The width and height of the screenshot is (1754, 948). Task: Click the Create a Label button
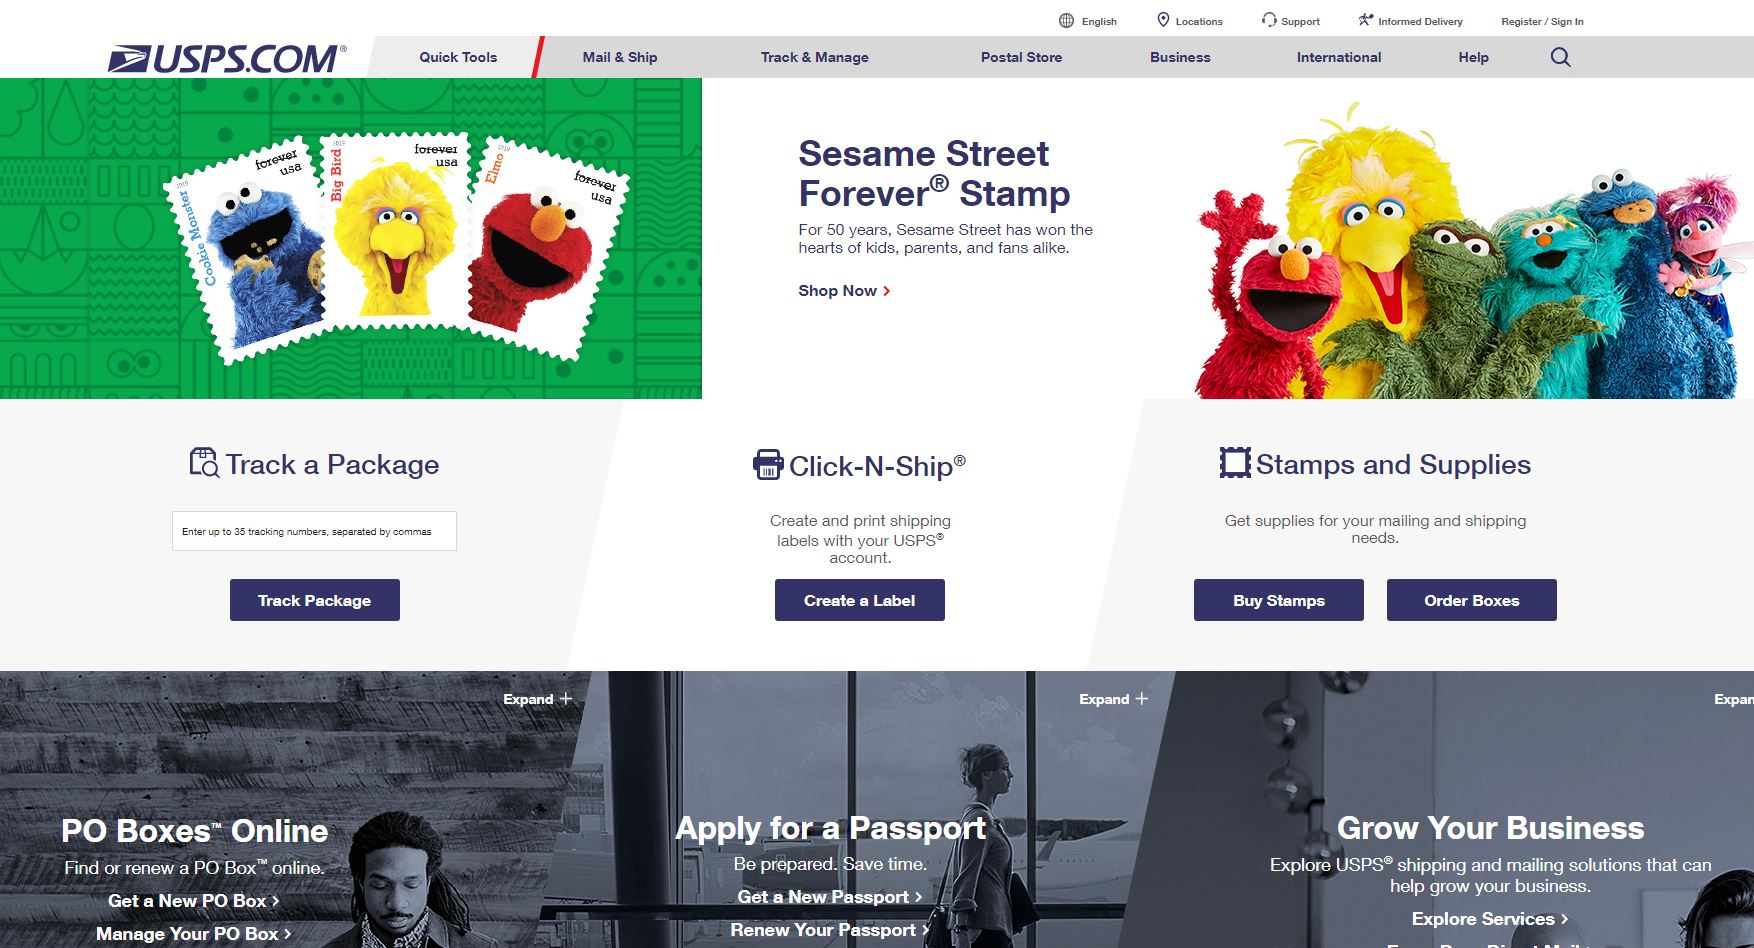860,600
